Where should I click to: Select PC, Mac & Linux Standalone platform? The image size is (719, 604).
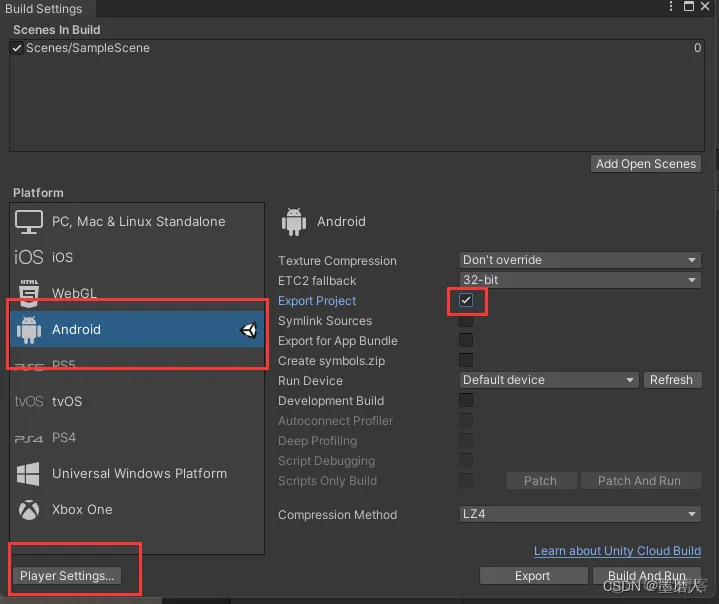[x=137, y=222]
